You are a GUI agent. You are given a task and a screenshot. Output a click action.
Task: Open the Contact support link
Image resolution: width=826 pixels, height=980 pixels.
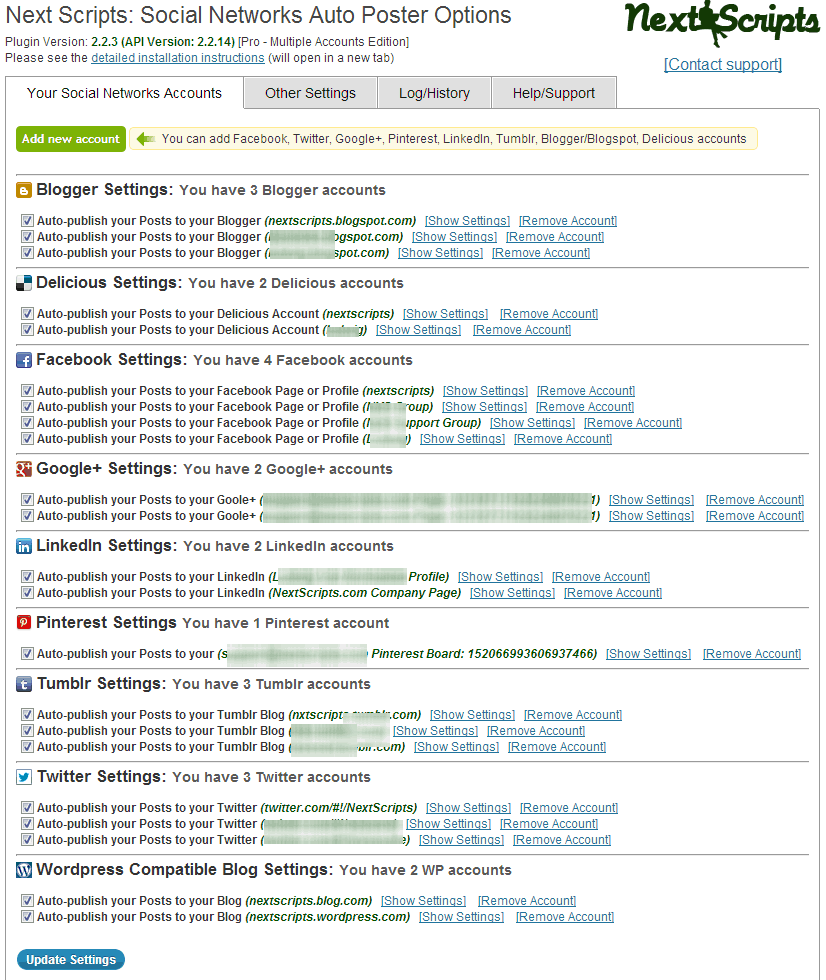(723, 64)
